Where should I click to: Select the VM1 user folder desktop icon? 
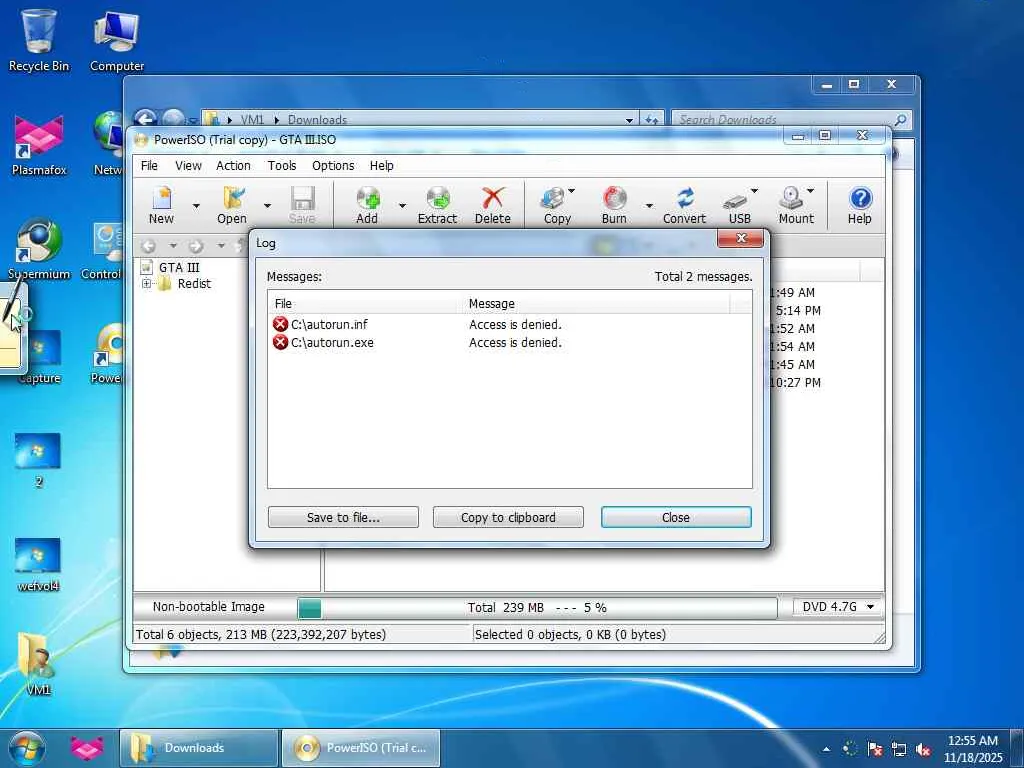(38, 663)
